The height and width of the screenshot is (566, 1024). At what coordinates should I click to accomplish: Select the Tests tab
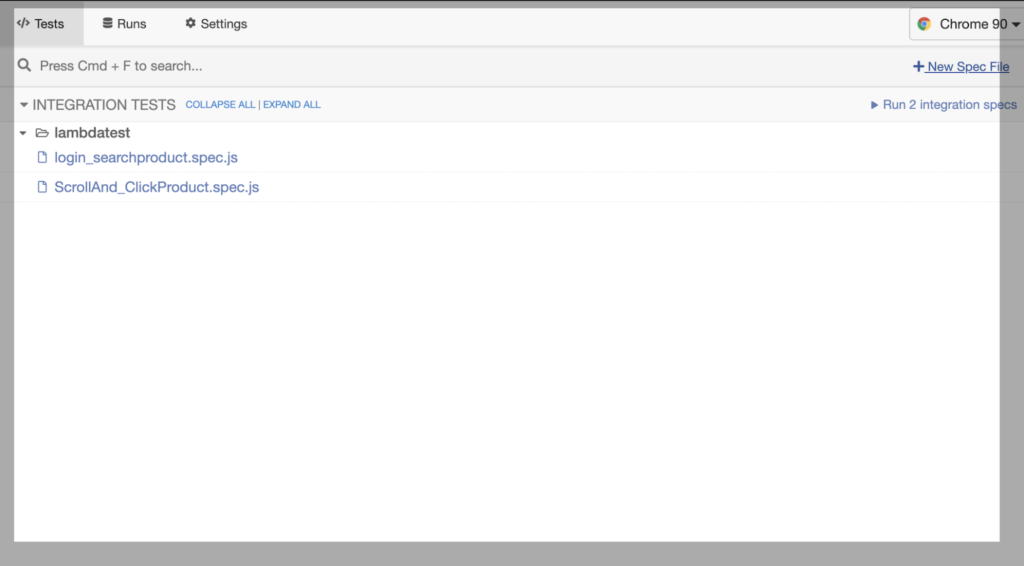41,24
